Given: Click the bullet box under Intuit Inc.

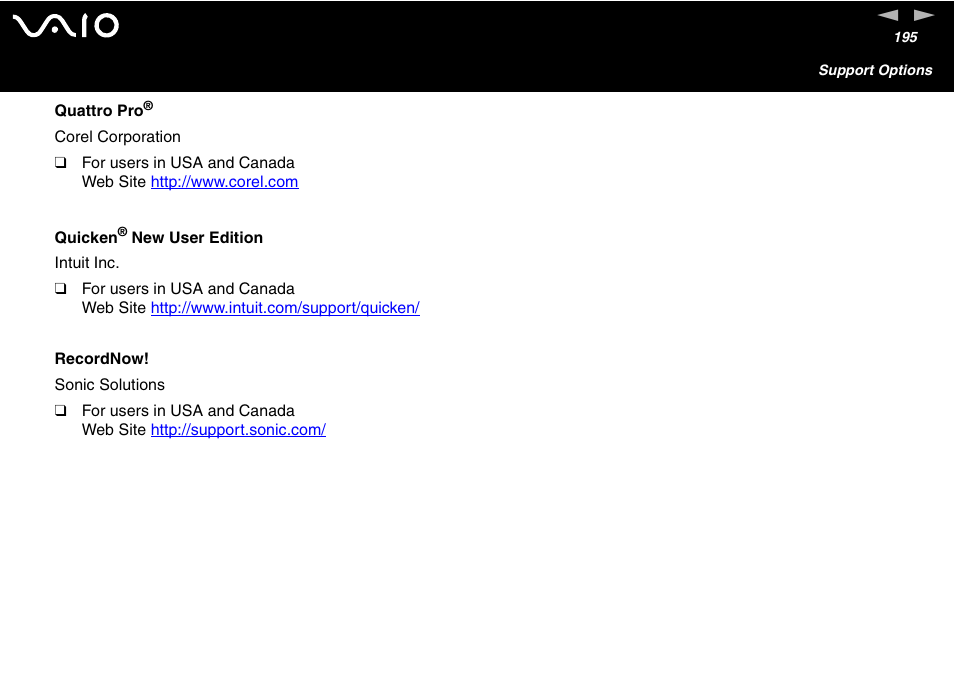Looking at the screenshot, I should tap(60, 288).
